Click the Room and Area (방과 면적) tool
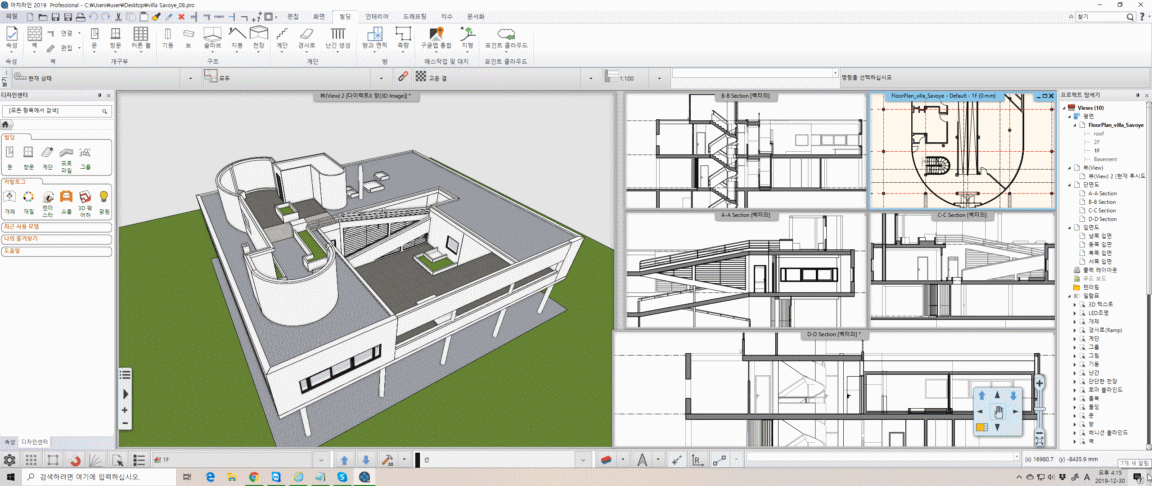 point(375,37)
